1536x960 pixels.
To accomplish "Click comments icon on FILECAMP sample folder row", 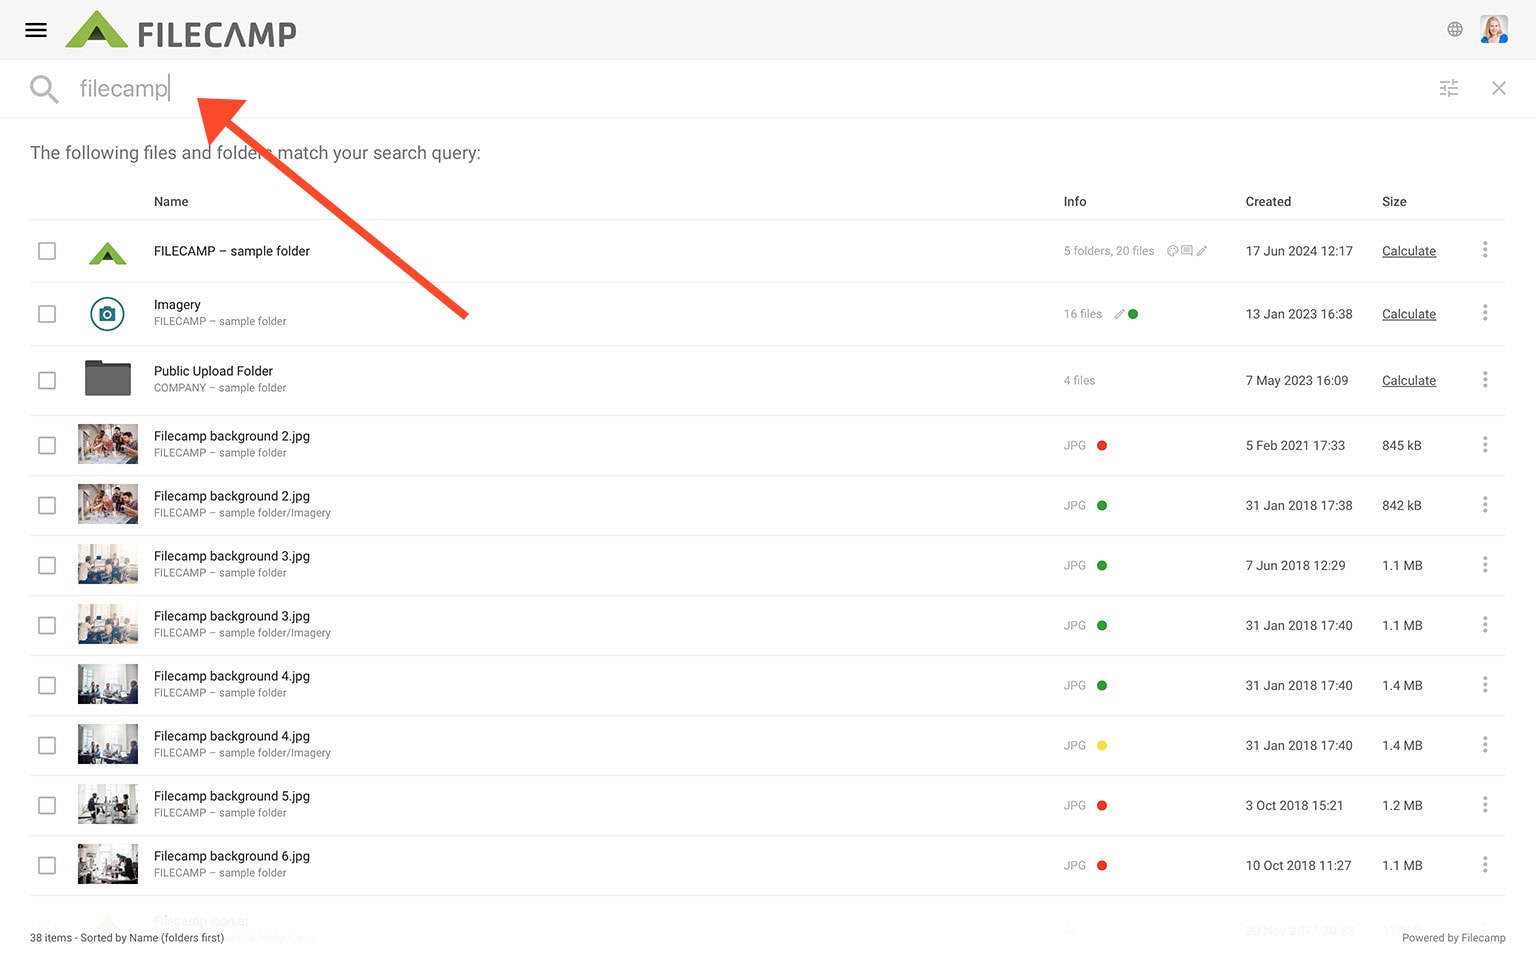I will click(1187, 251).
